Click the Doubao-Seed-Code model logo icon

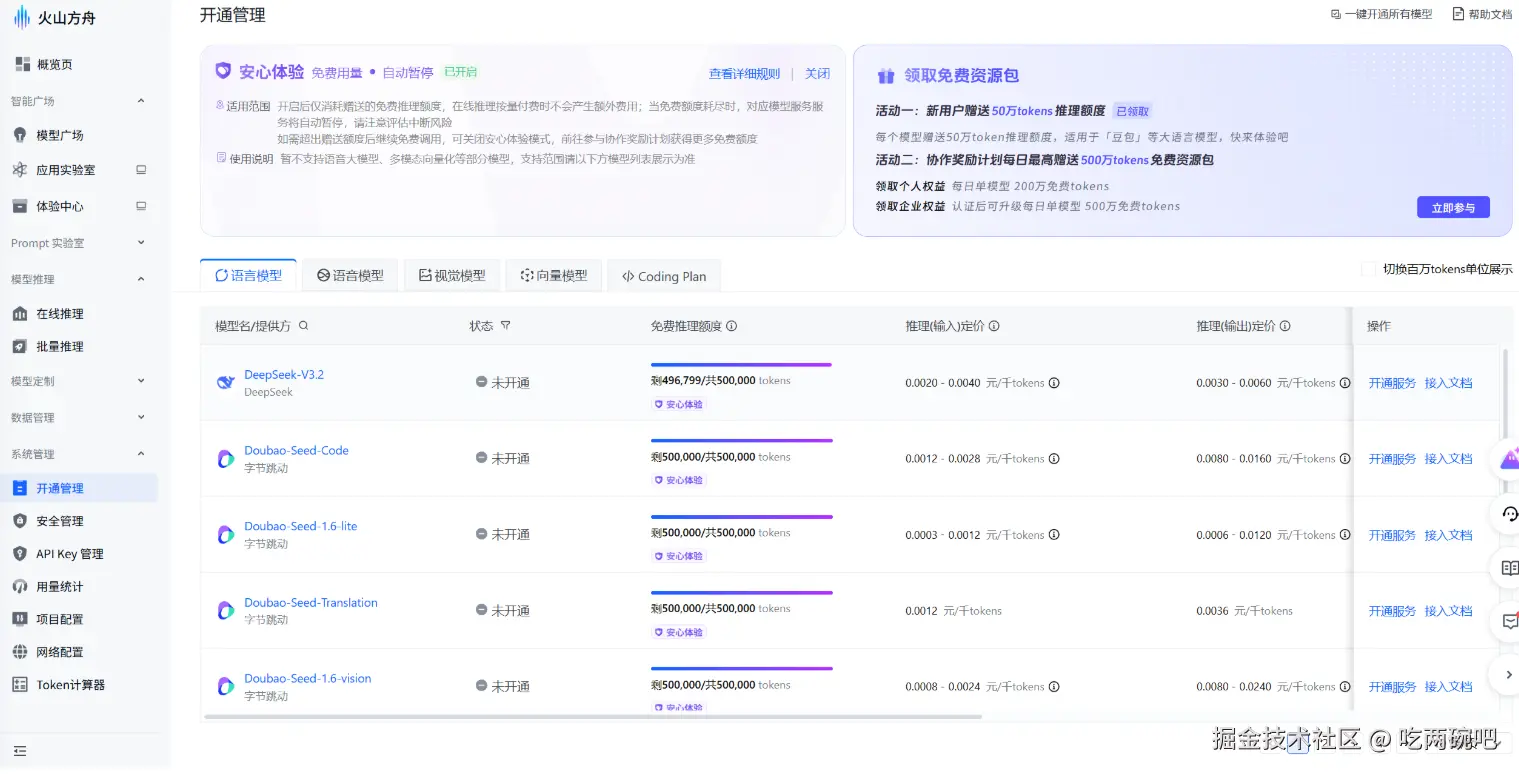(226, 459)
